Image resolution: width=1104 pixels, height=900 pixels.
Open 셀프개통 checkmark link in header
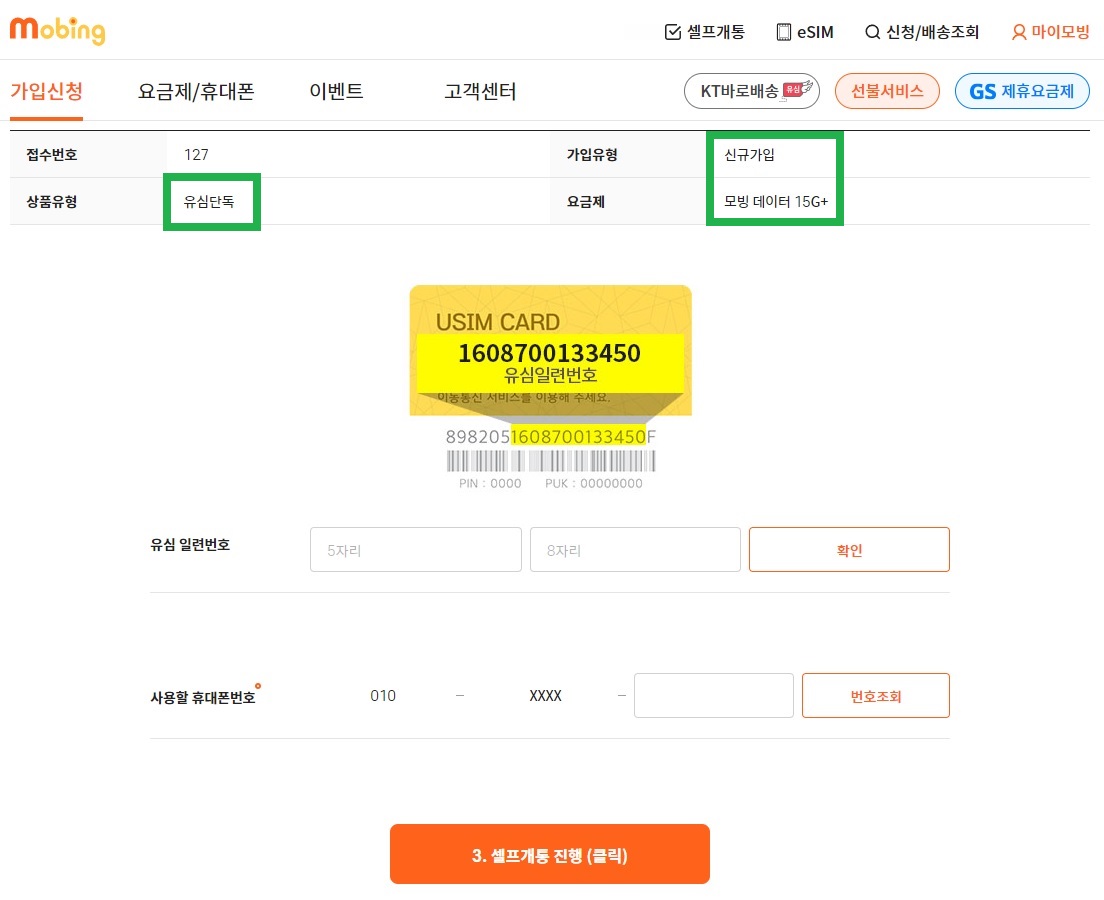(704, 32)
